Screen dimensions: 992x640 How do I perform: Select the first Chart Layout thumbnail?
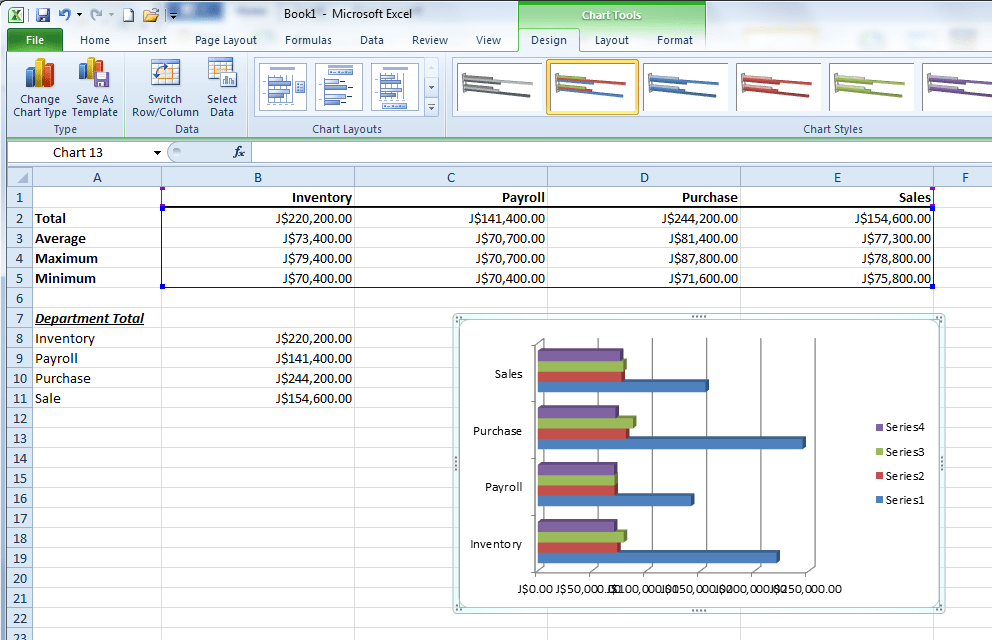[x=281, y=87]
